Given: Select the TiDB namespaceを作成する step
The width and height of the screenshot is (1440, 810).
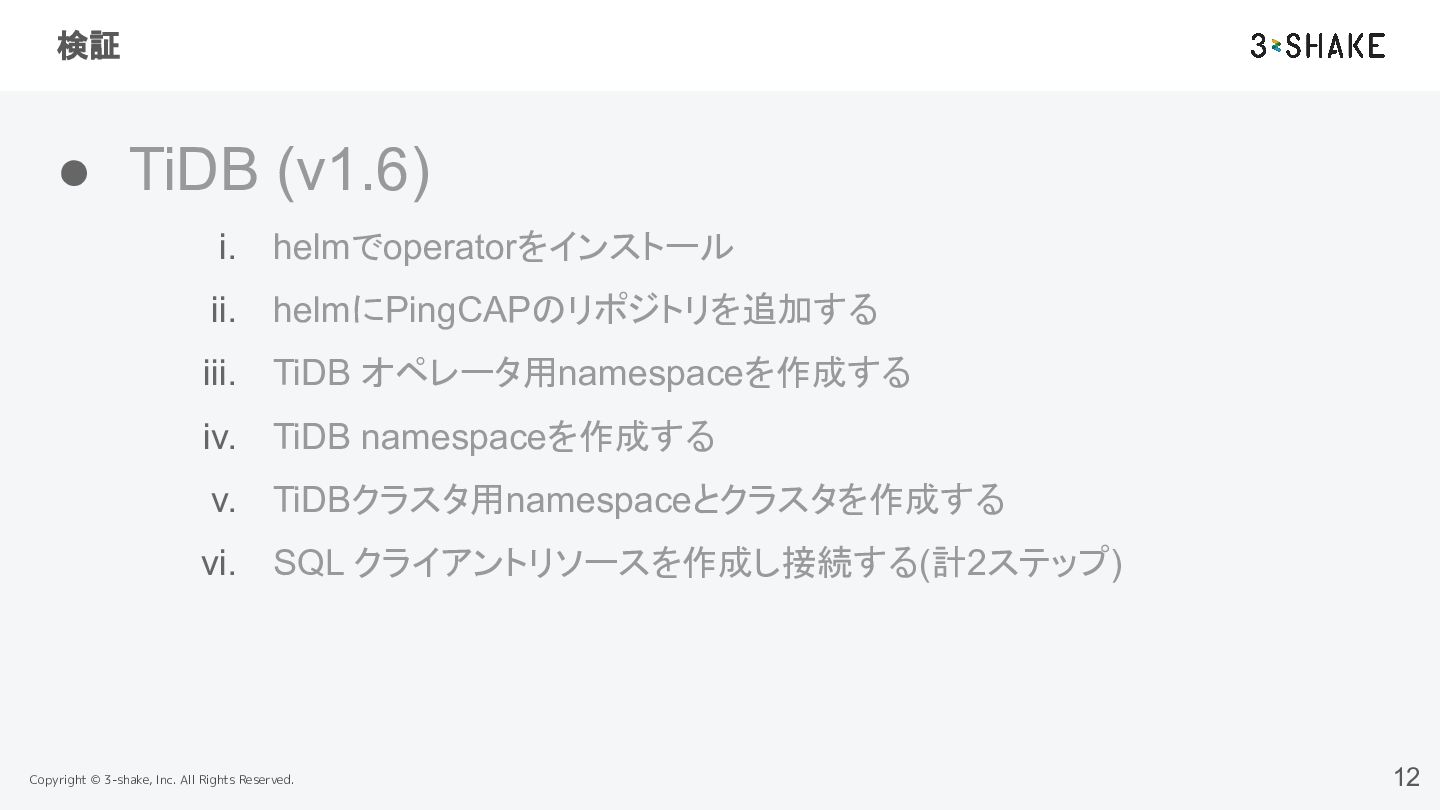Looking at the screenshot, I should (494, 437).
